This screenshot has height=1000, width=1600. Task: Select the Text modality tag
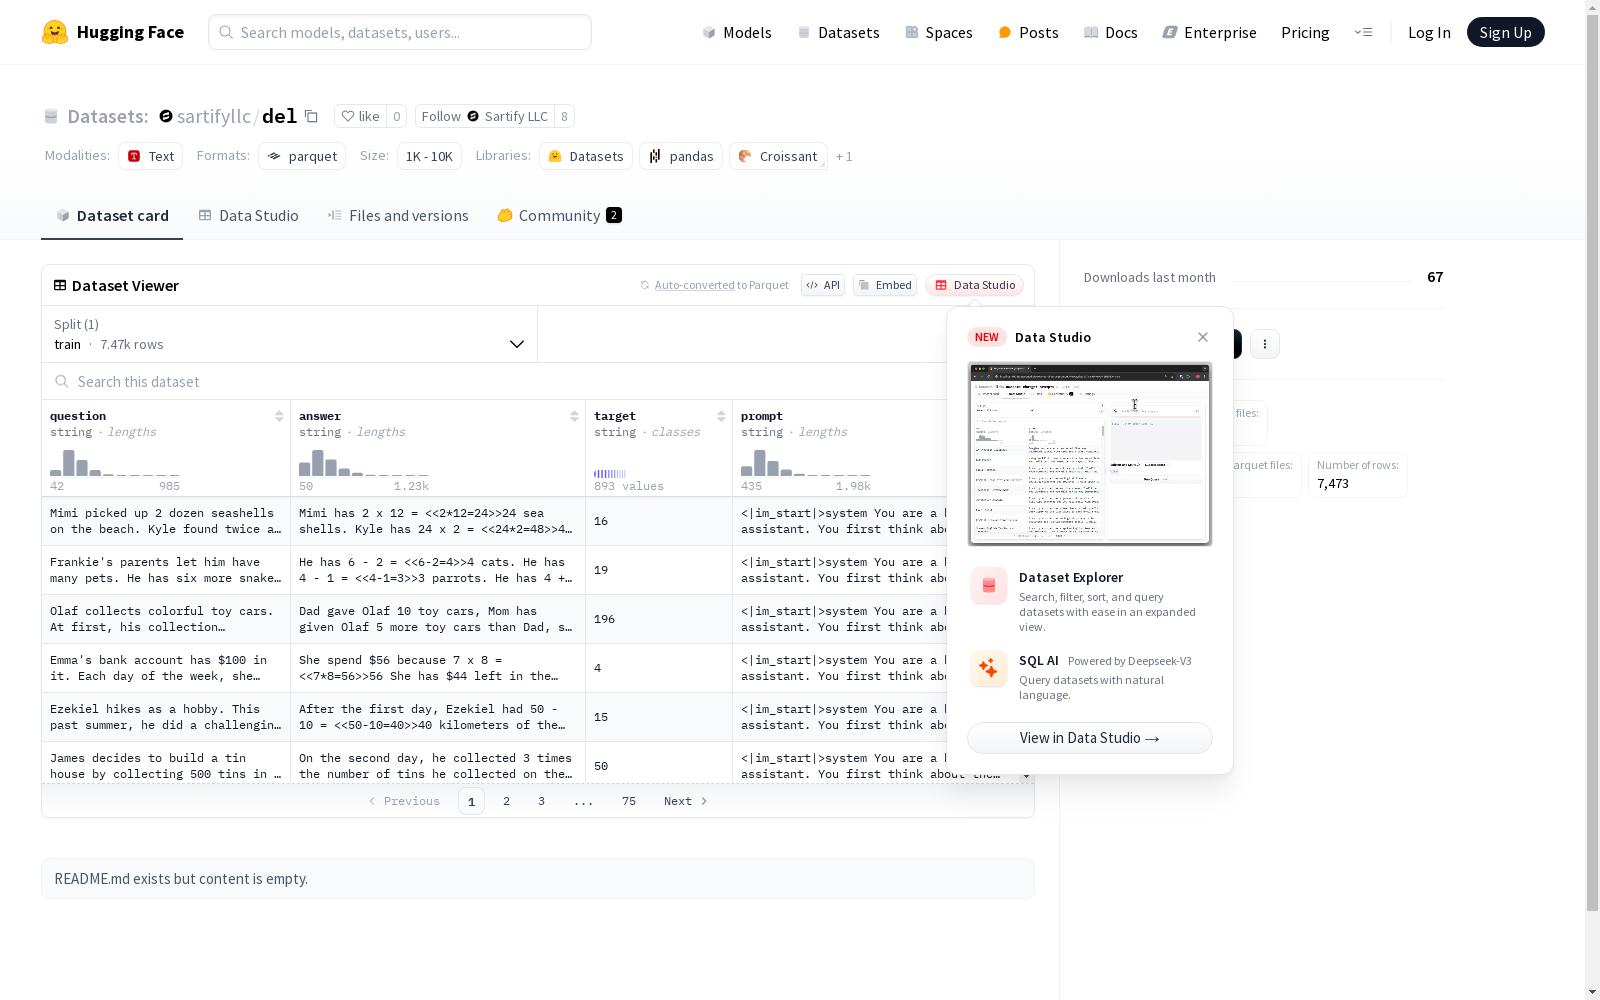coord(150,156)
